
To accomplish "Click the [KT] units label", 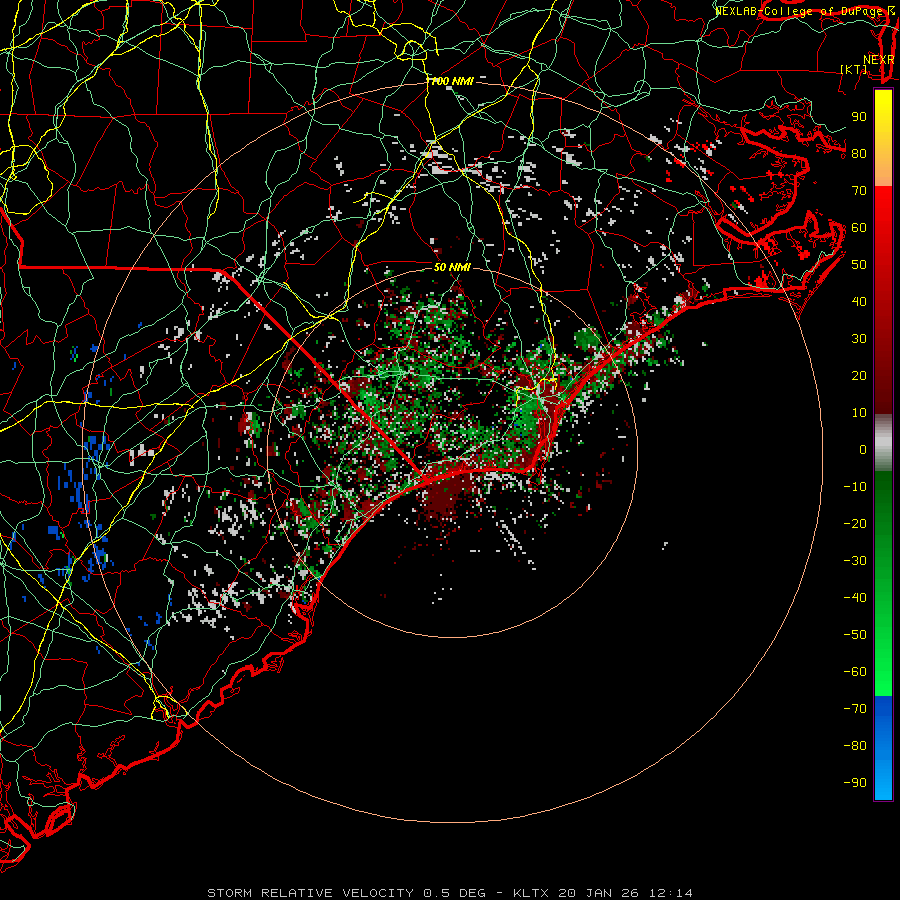I will [x=854, y=69].
